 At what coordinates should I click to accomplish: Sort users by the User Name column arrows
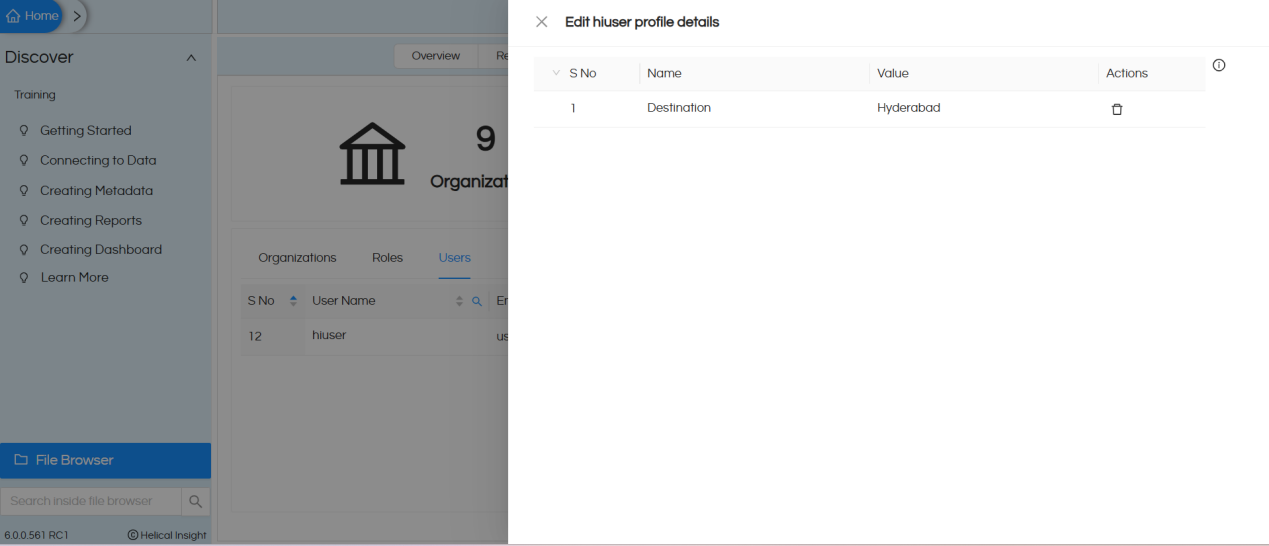pyautogui.click(x=460, y=301)
